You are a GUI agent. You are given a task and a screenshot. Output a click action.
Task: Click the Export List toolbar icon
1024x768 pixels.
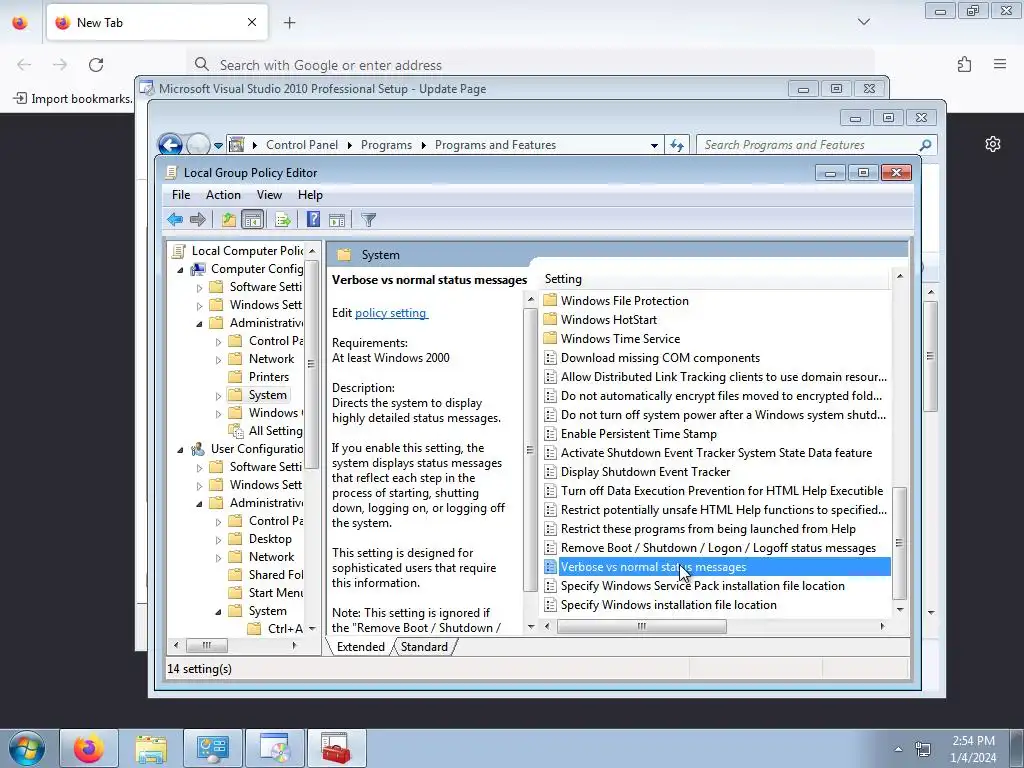tap(283, 220)
